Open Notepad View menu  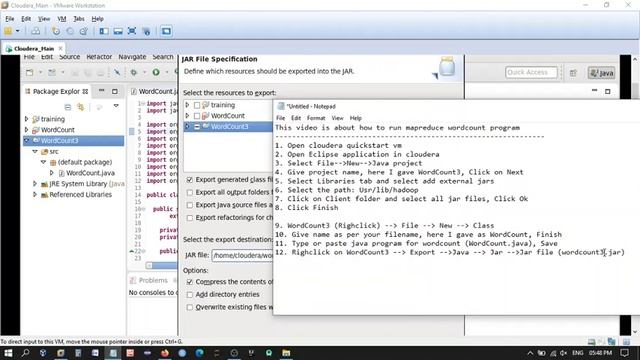pyautogui.click(x=337, y=118)
